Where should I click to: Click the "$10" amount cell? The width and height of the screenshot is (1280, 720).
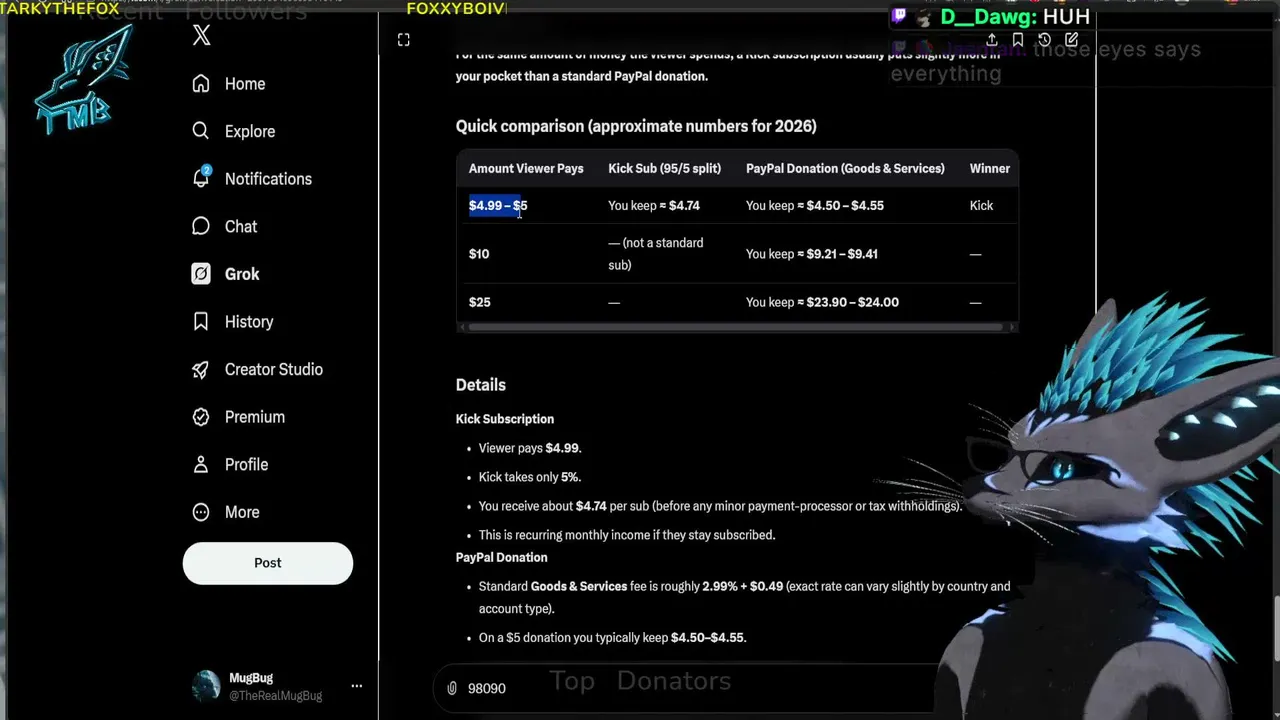[x=479, y=254]
